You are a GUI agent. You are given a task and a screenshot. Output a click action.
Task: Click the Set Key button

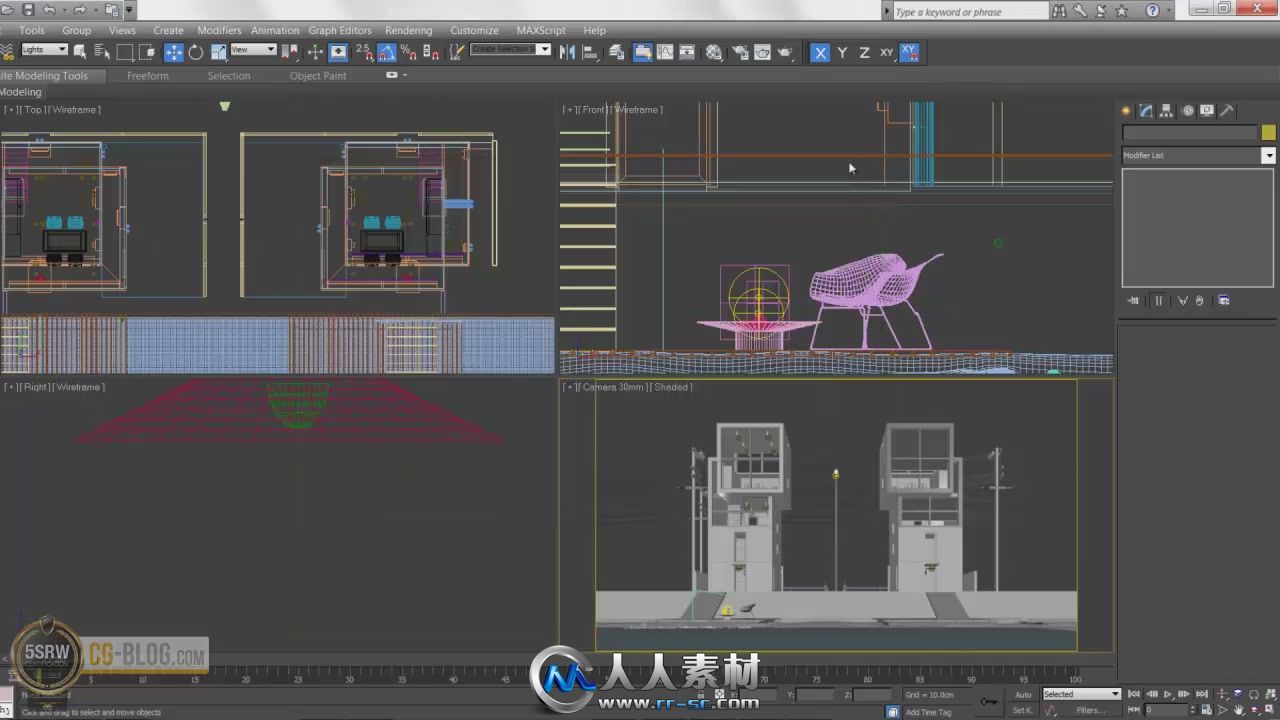(1022, 710)
